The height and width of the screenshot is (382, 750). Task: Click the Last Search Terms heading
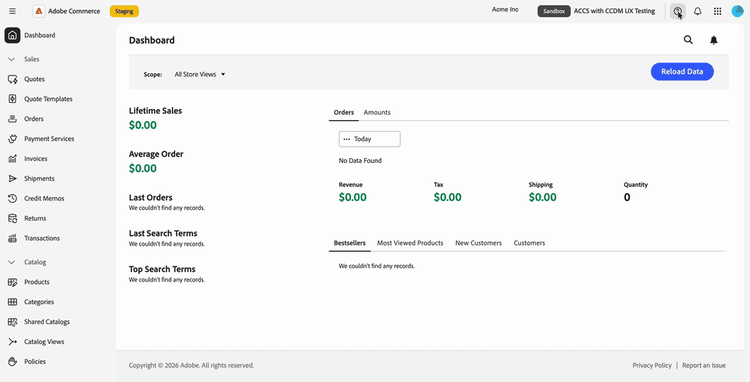click(x=163, y=233)
